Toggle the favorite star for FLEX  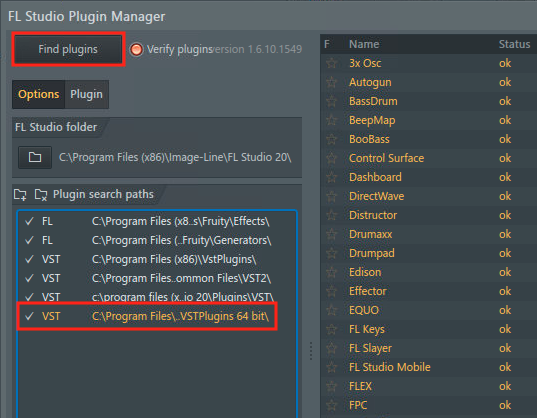[x=331, y=386]
